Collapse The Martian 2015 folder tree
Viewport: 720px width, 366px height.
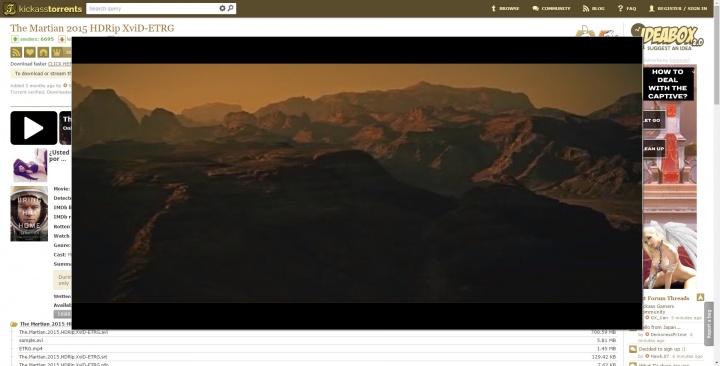point(14,324)
